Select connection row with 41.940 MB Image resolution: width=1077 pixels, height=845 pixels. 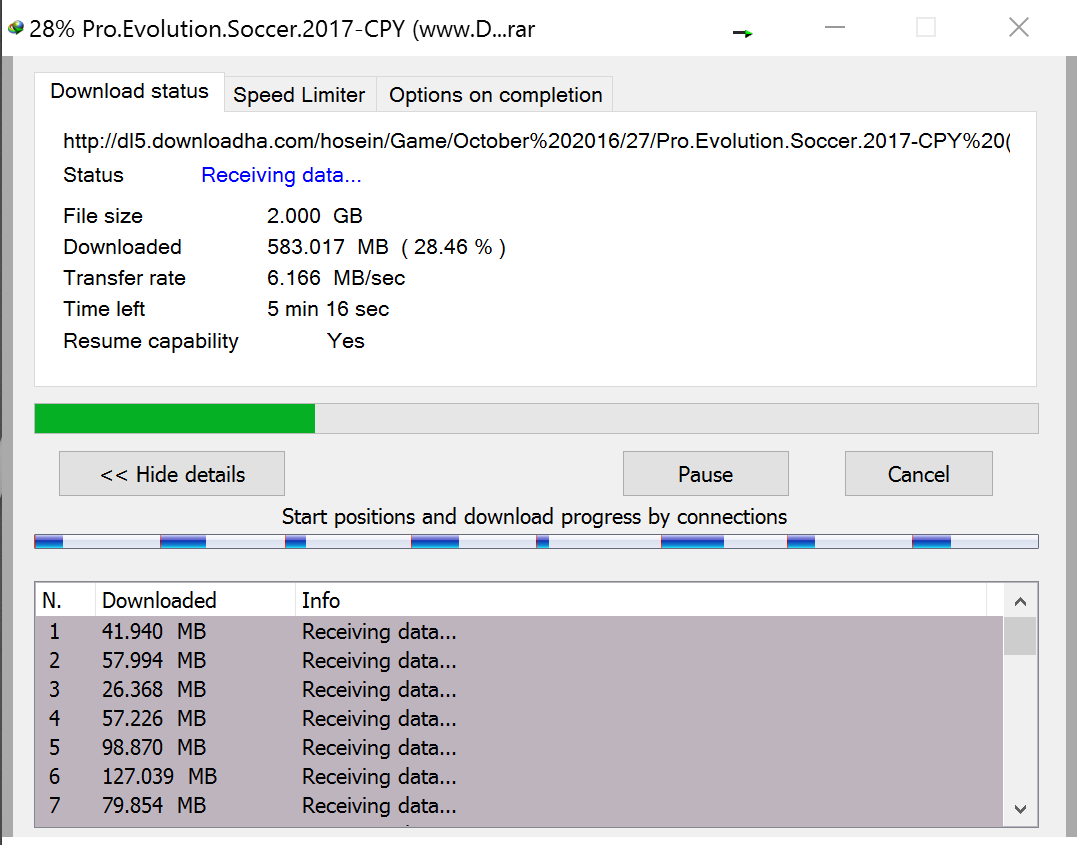(x=519, y=631)
